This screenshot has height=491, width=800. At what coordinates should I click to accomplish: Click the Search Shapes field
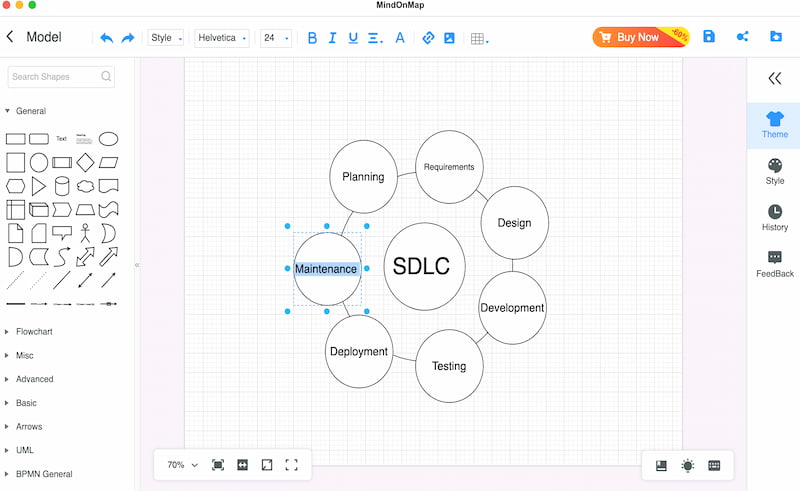[x=61, y=77]
